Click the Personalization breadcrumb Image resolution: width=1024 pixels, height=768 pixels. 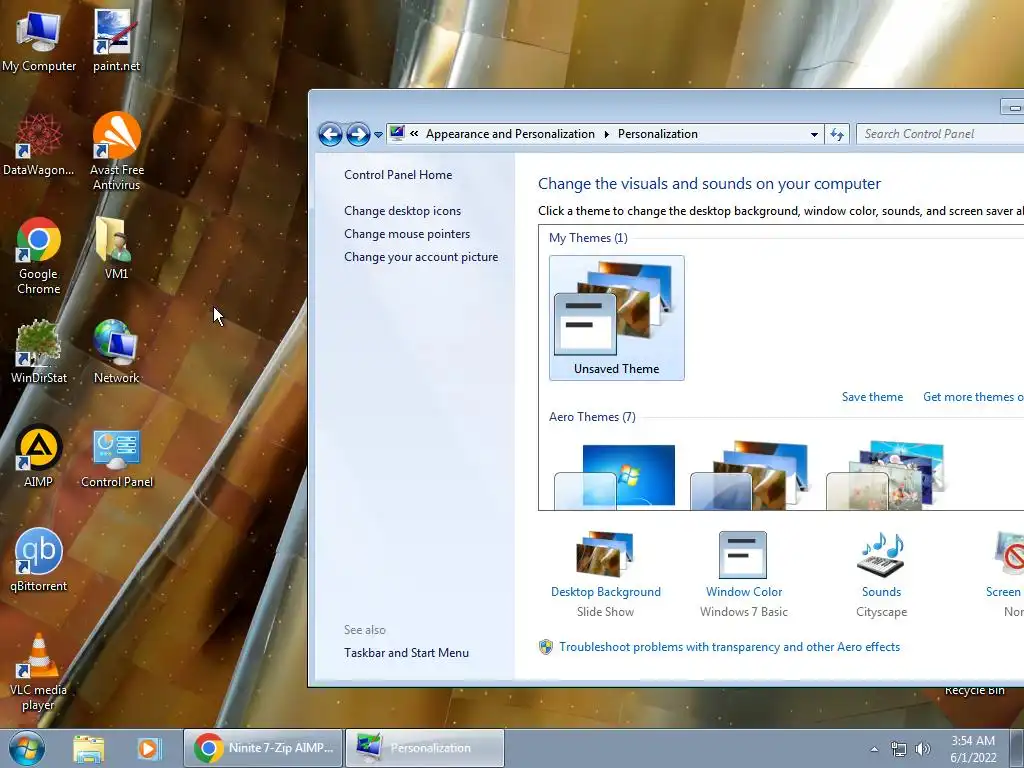(658, 134)
